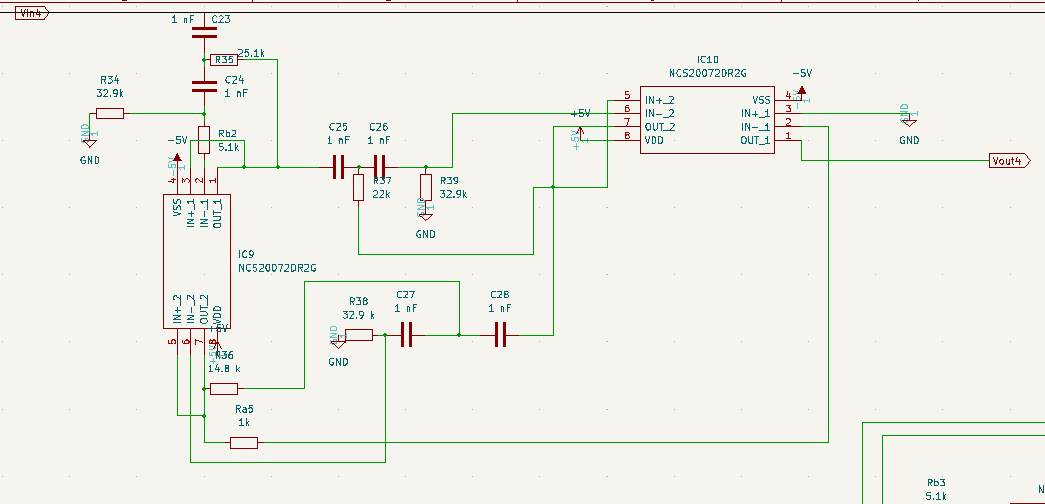The width and height of the screenshot is (1045, 504).
Task: Select resistor R35 symbol
Action: 224,60
